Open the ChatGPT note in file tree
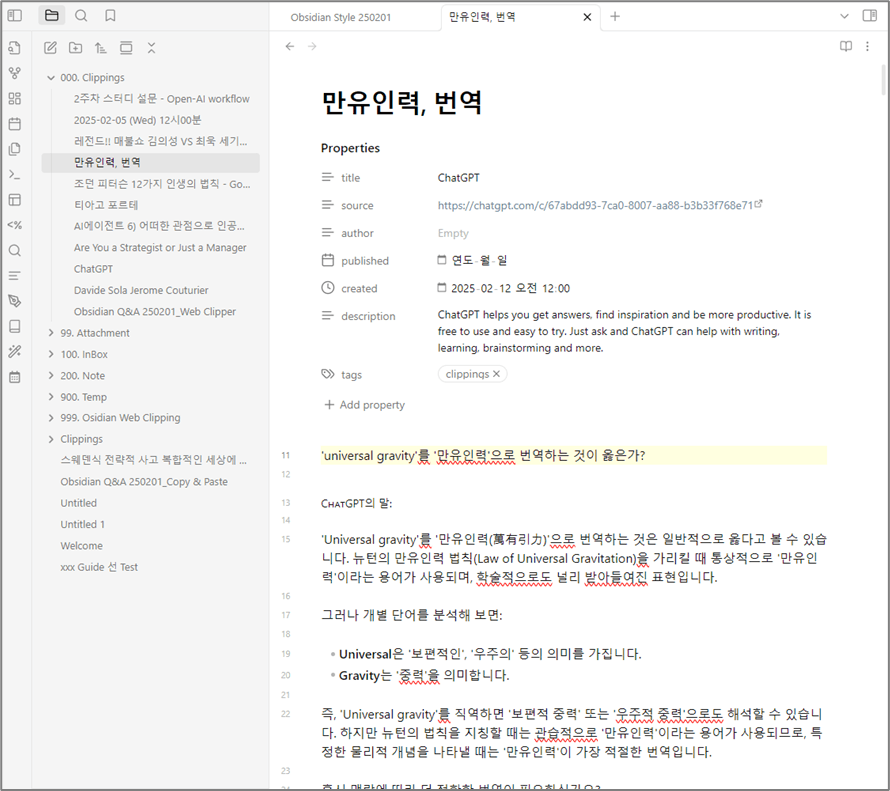 (93, 269)
